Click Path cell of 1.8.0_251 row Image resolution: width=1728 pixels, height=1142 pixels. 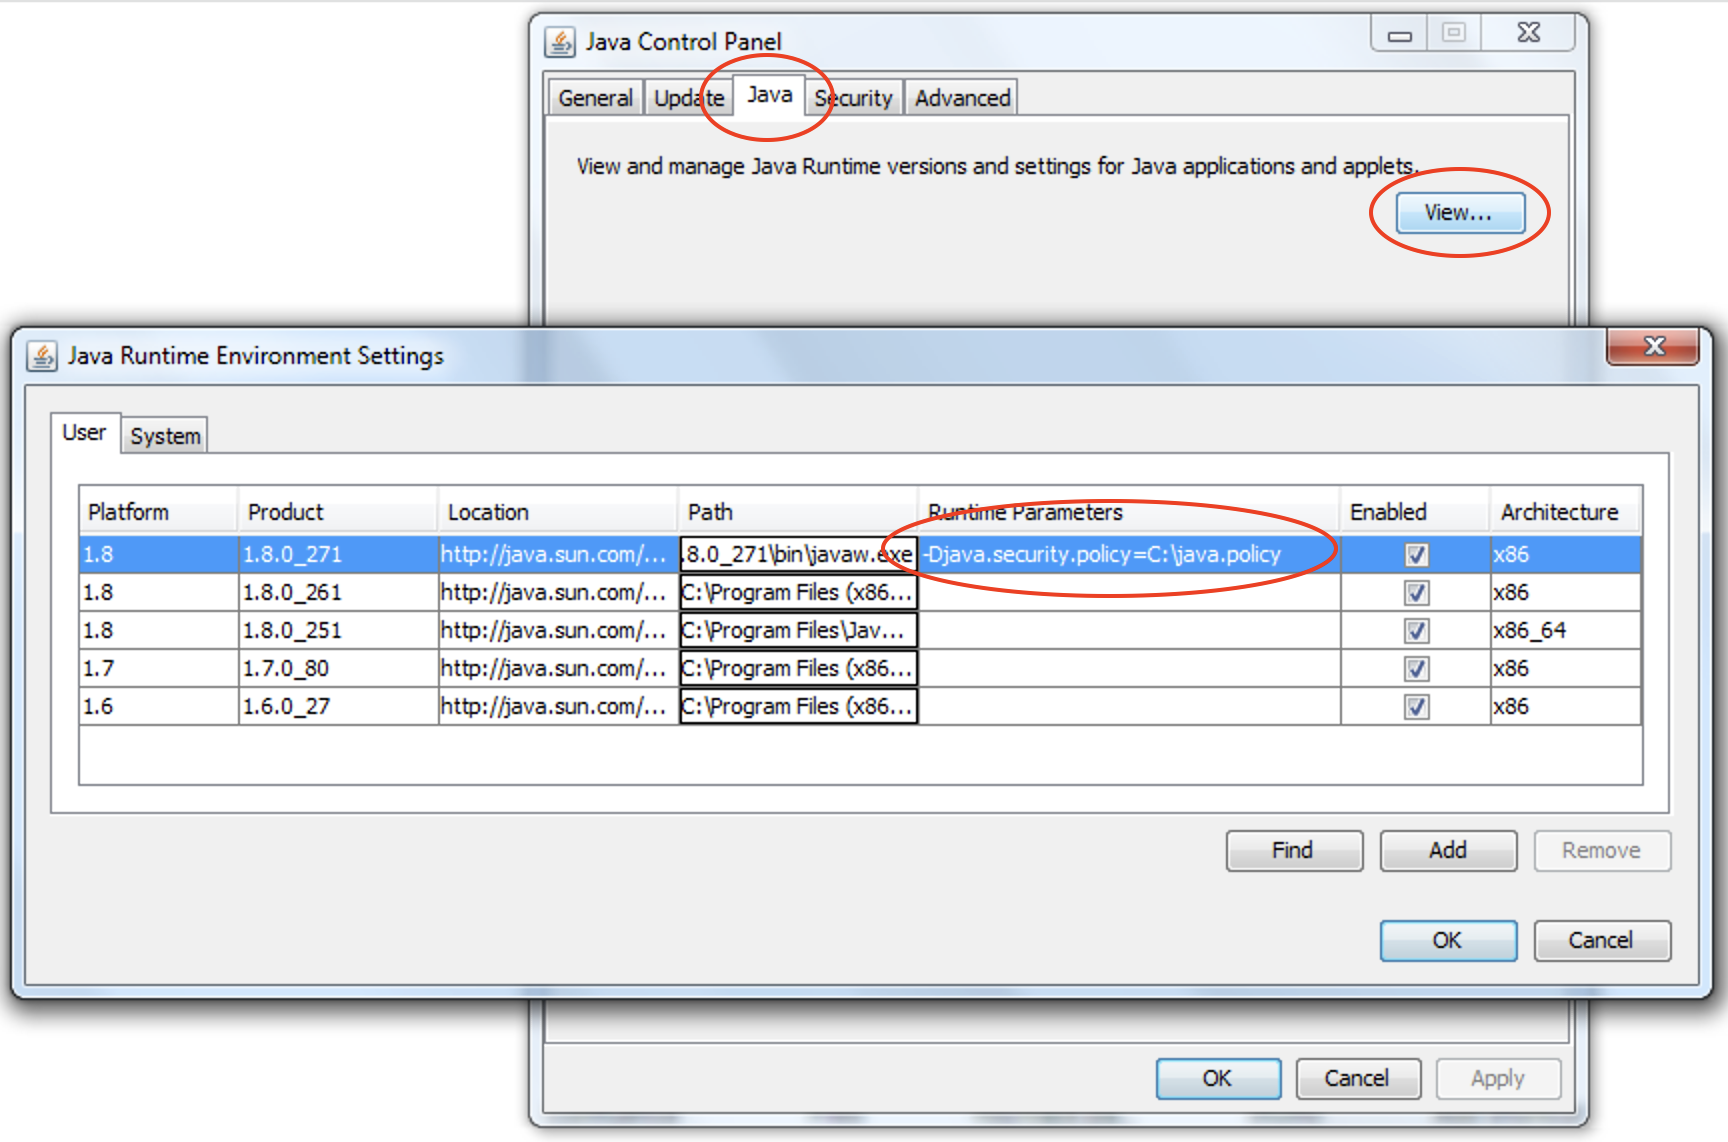coord(797,631)
